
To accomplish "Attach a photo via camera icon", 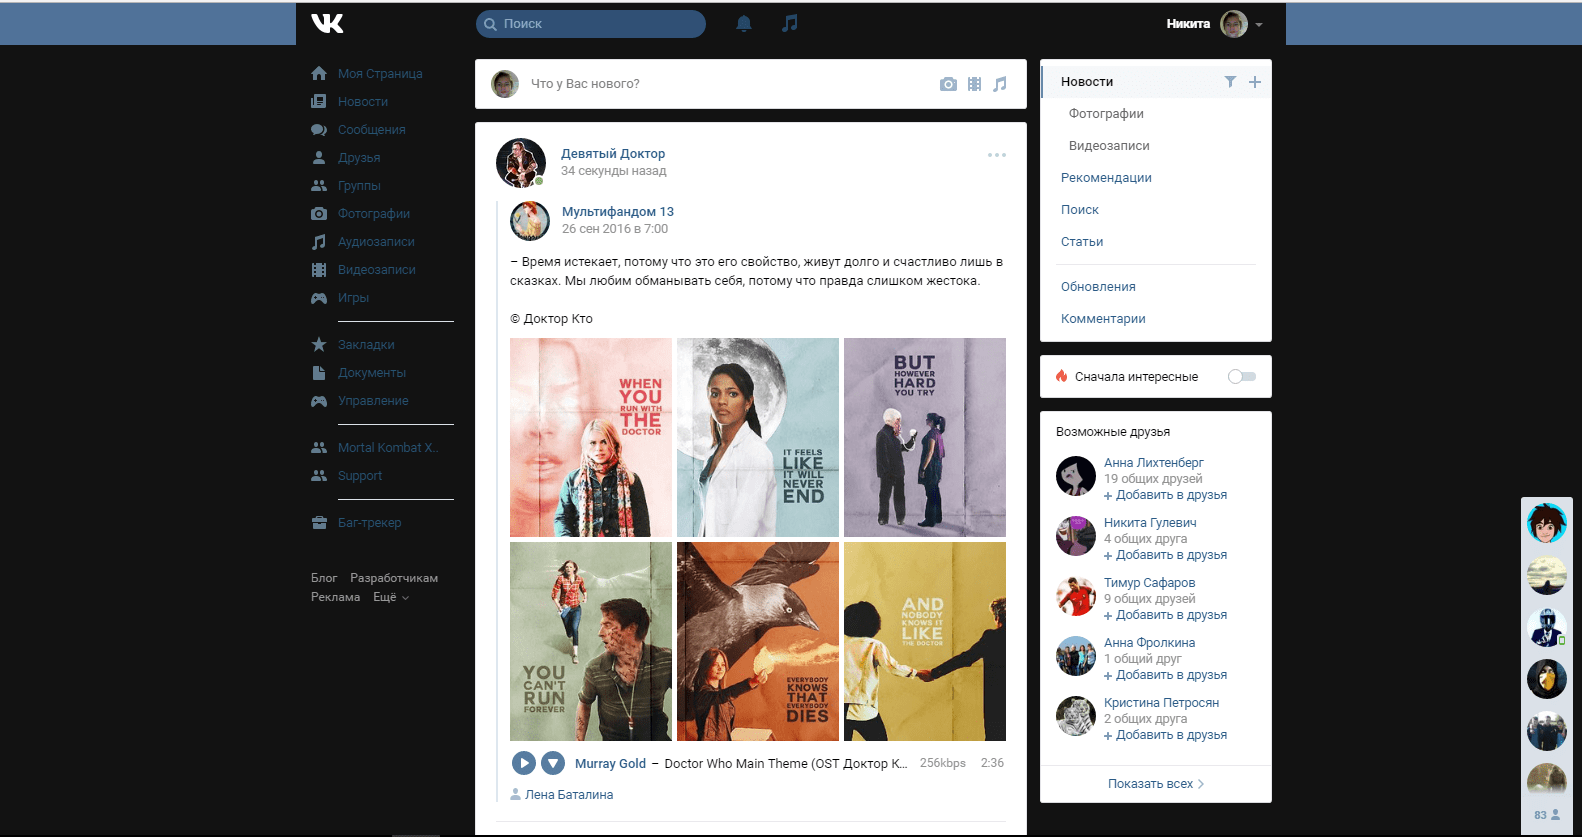I will pyautogui.click(x=948, y=84).
